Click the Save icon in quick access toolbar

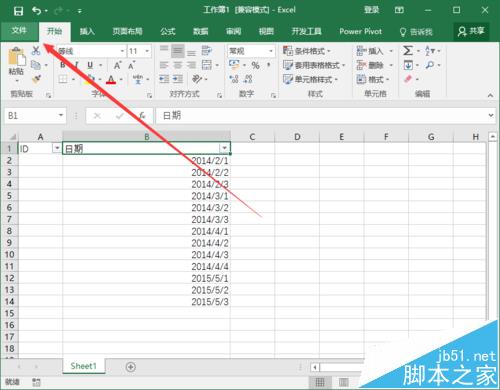(x=18, y=11)
